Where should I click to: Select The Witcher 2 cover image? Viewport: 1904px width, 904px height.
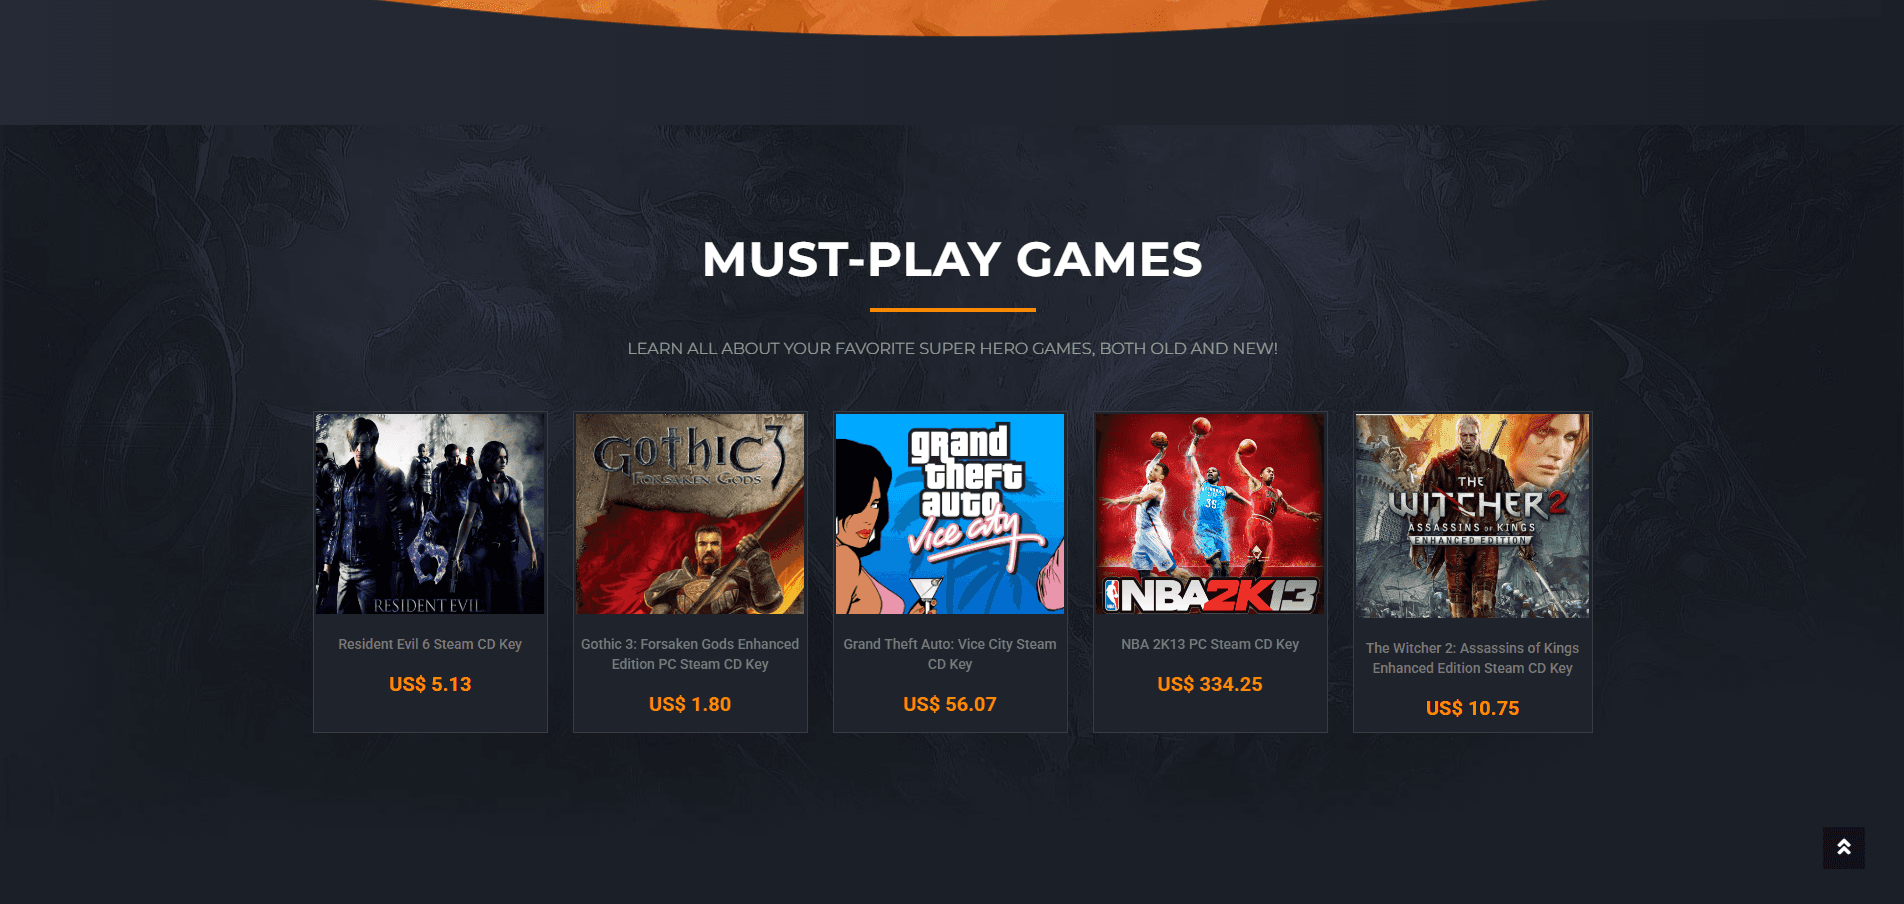point(1472,516)
